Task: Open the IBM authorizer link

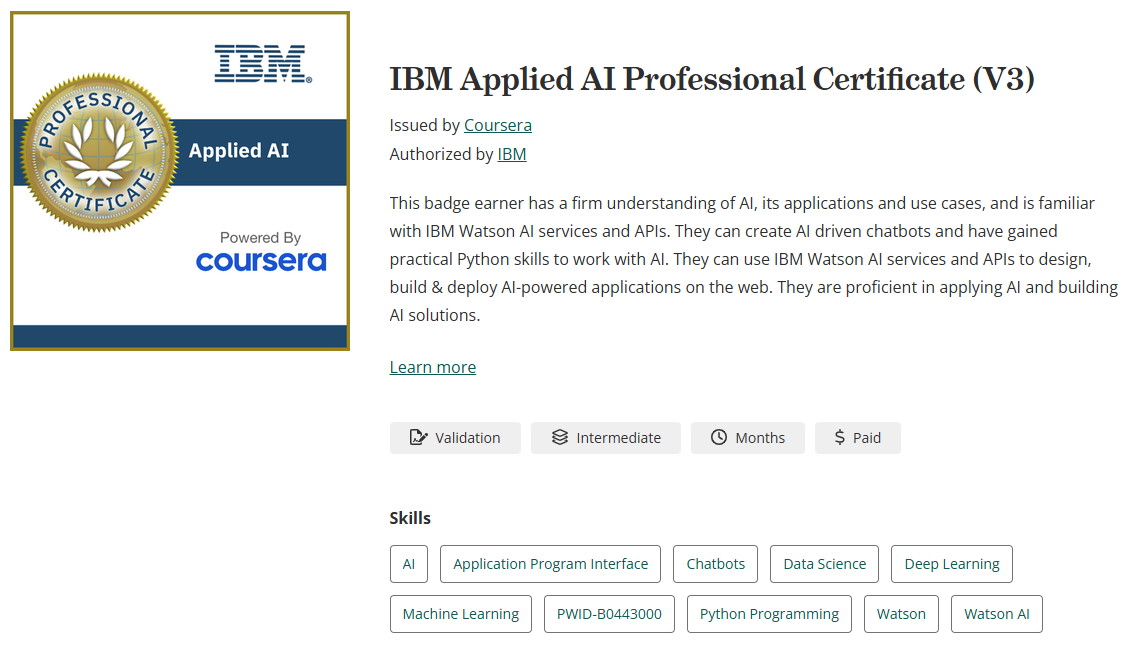Action: tap(511, 154)
